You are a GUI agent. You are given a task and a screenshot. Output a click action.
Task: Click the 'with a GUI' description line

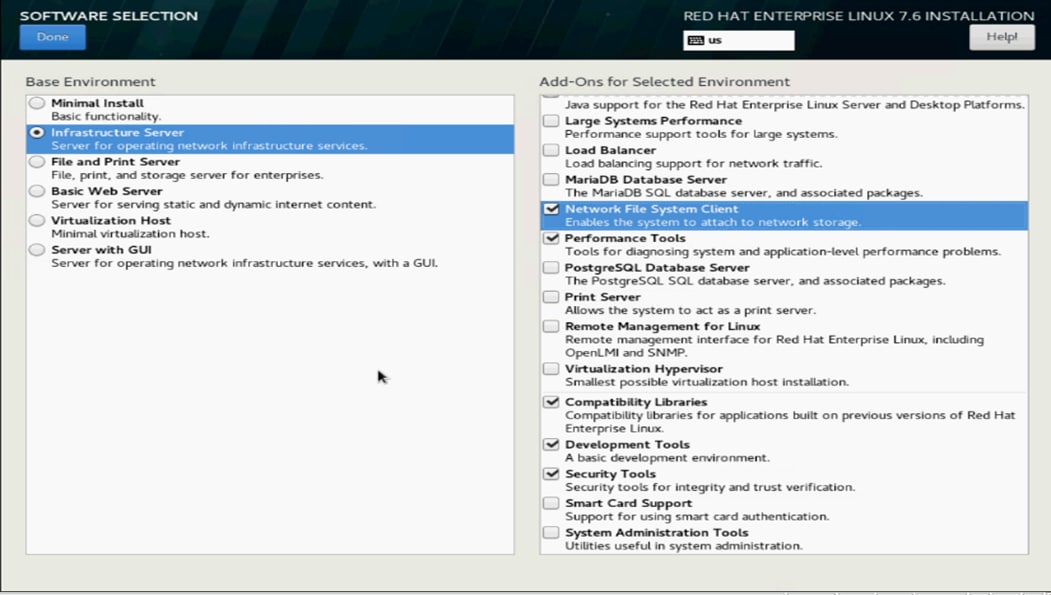(x=245, y=264)
